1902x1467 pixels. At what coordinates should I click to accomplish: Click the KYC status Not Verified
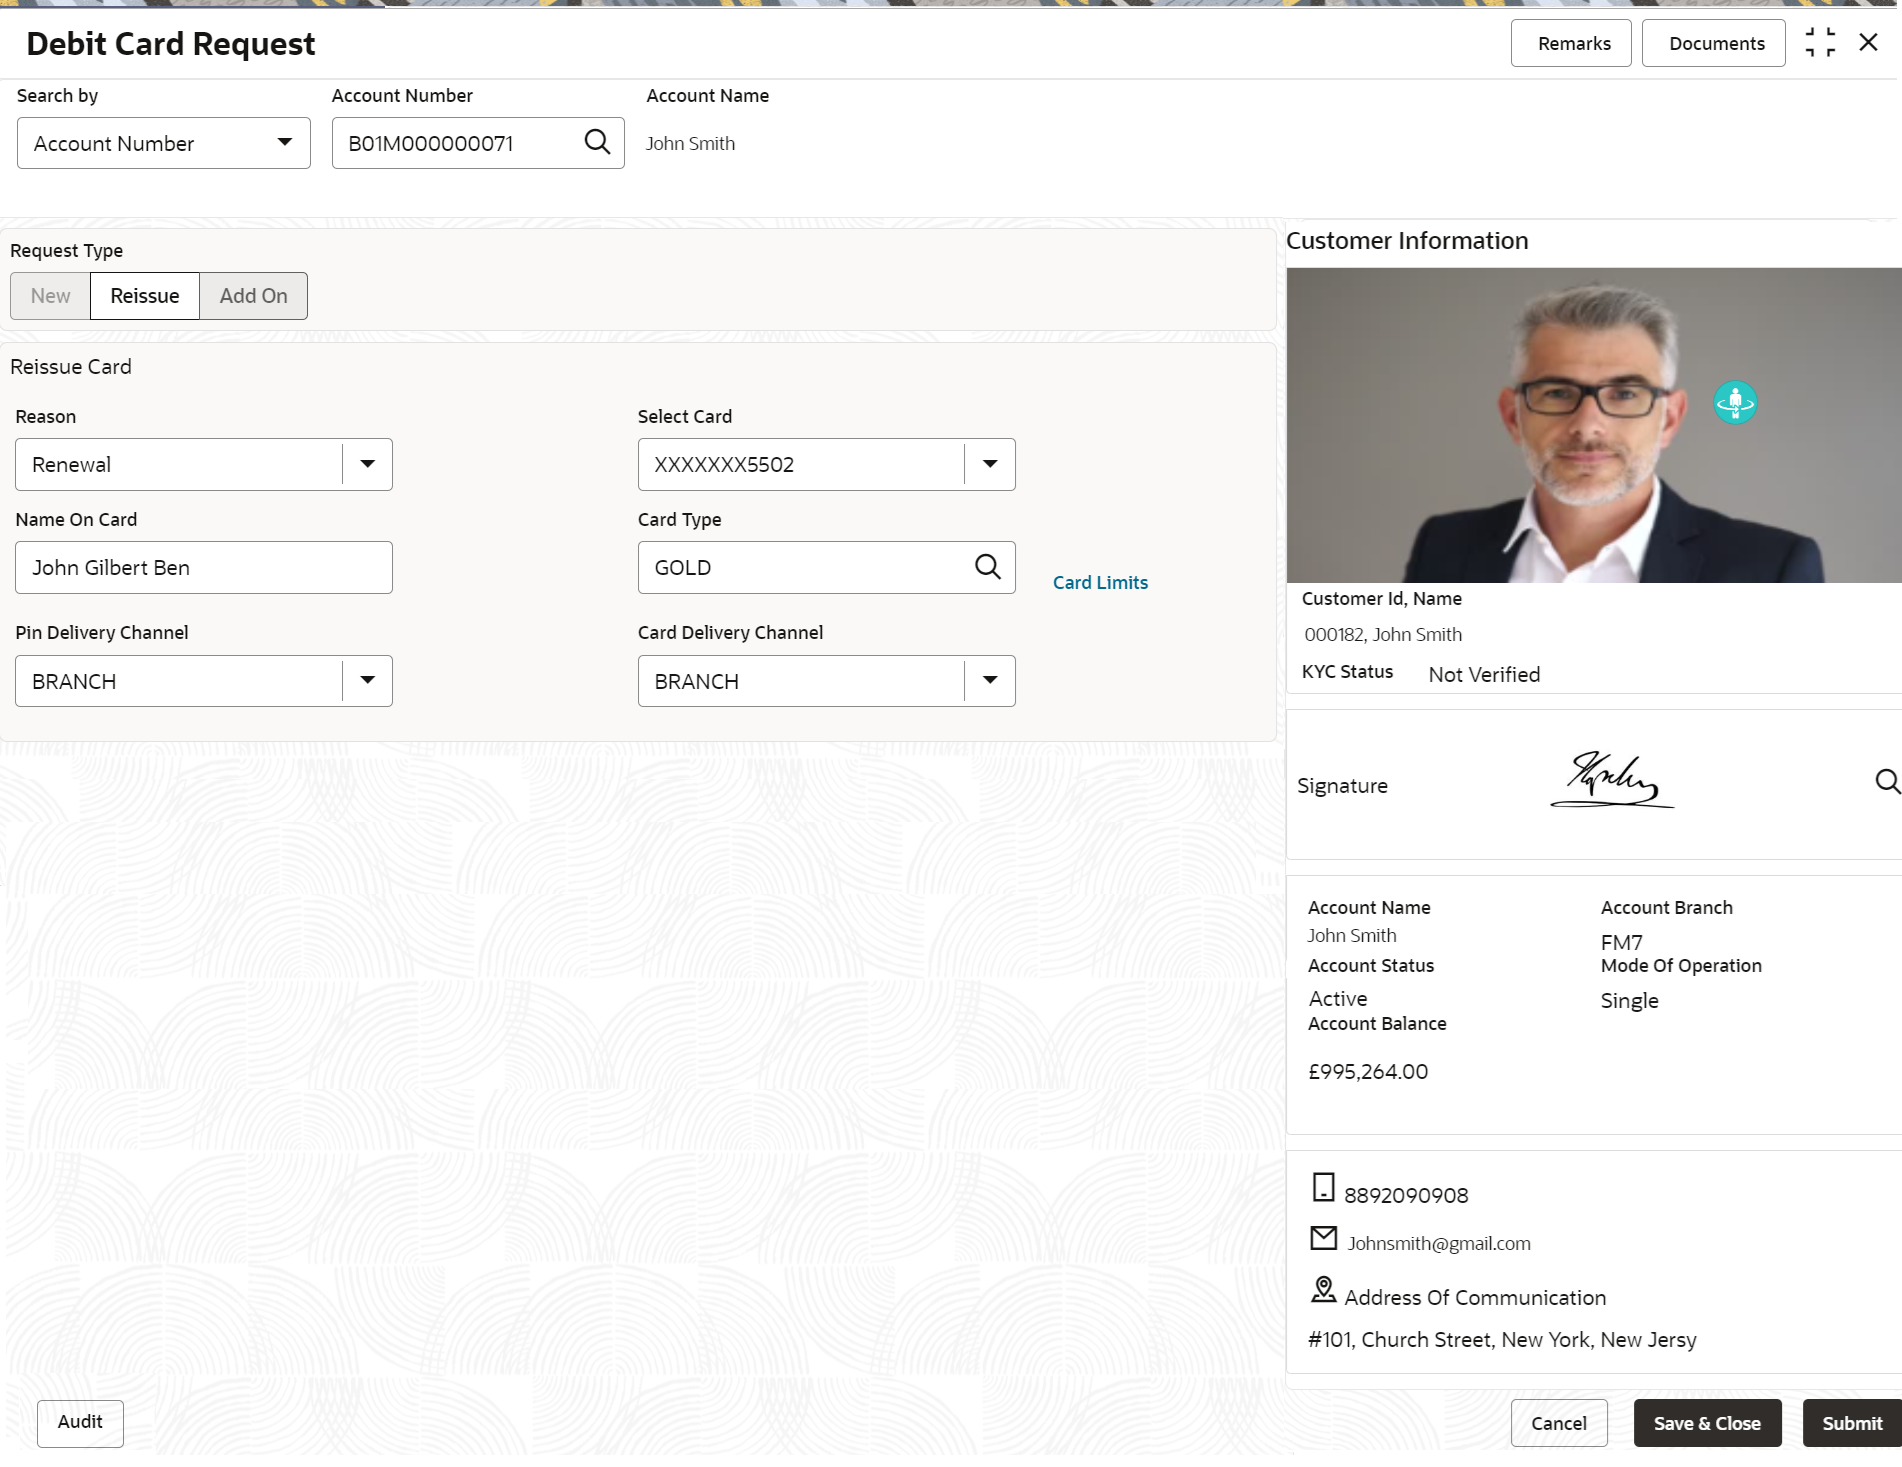click(1484, 674)
